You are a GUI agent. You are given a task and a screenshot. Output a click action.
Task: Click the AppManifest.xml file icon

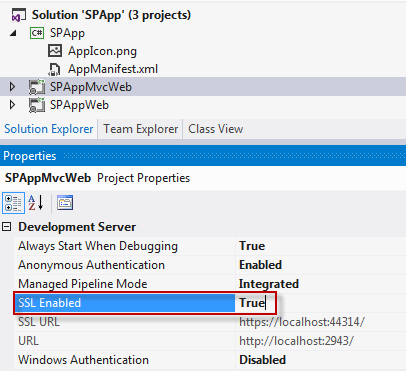(x=54, y=69)
